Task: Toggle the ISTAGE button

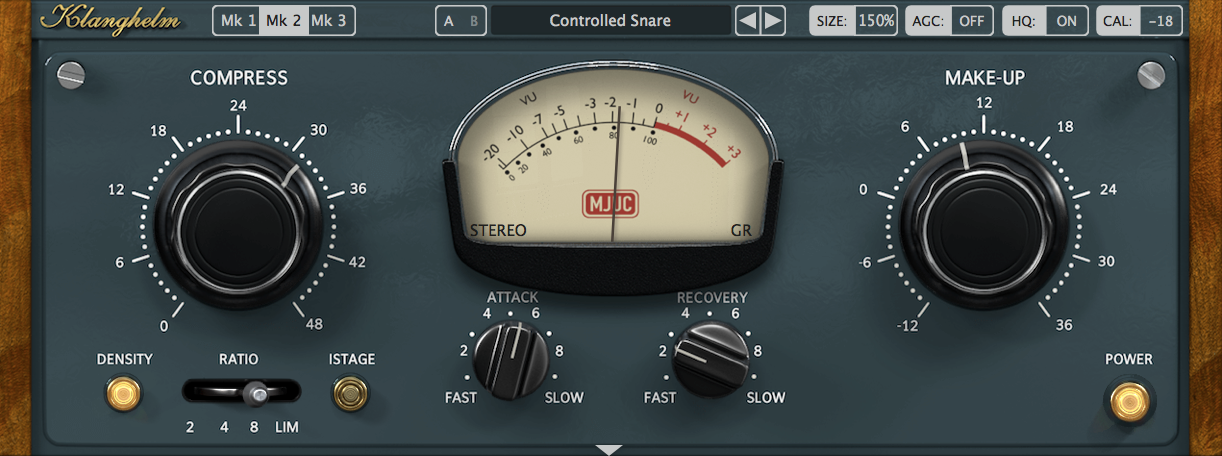Action: pos(350,393)
